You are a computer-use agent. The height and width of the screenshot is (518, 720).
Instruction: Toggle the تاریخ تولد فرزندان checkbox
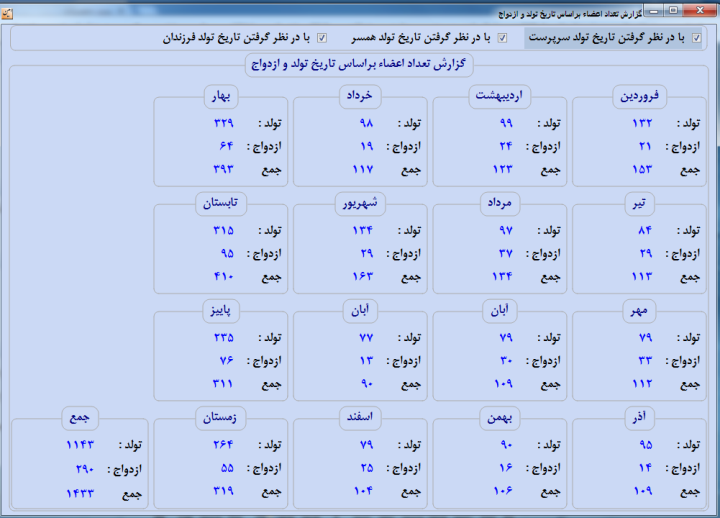coord(322,38)
